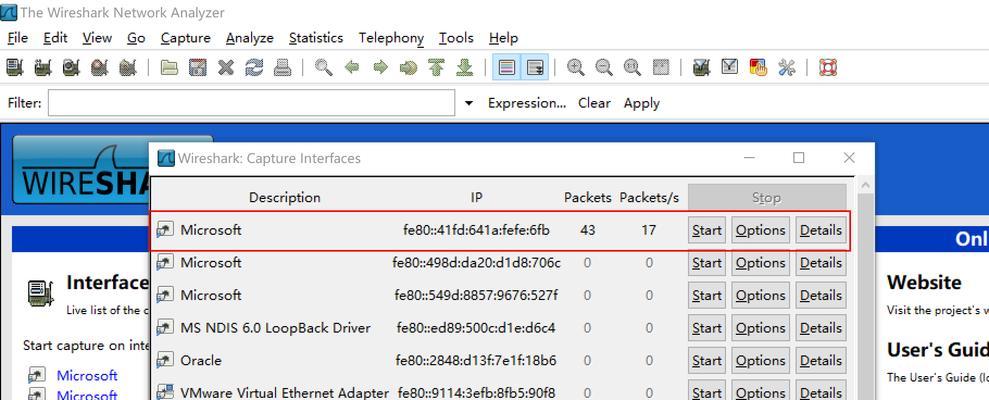Open help lifebuoy icon
The width and height of the screenshot is (989, 400).
click(828, 68)
